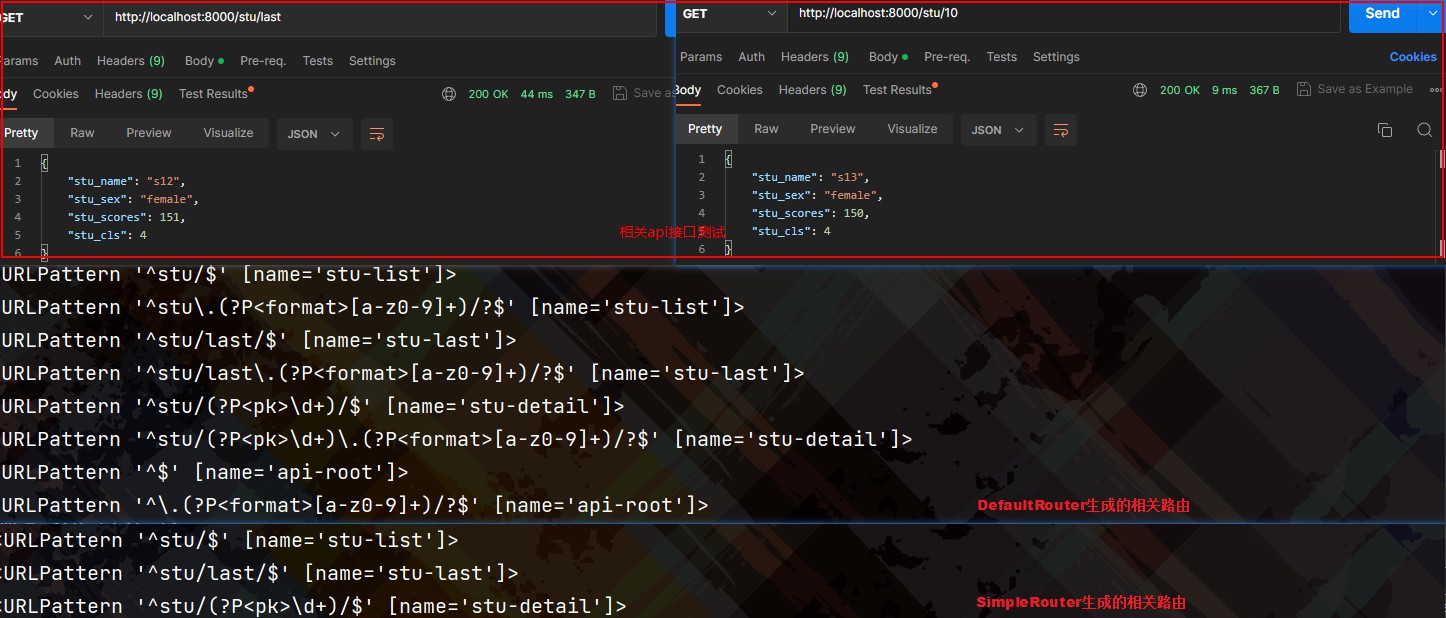Screen dimensions: 1446x618
Task: Select Preview view in the stu/last response
Action: pos(149,133)
